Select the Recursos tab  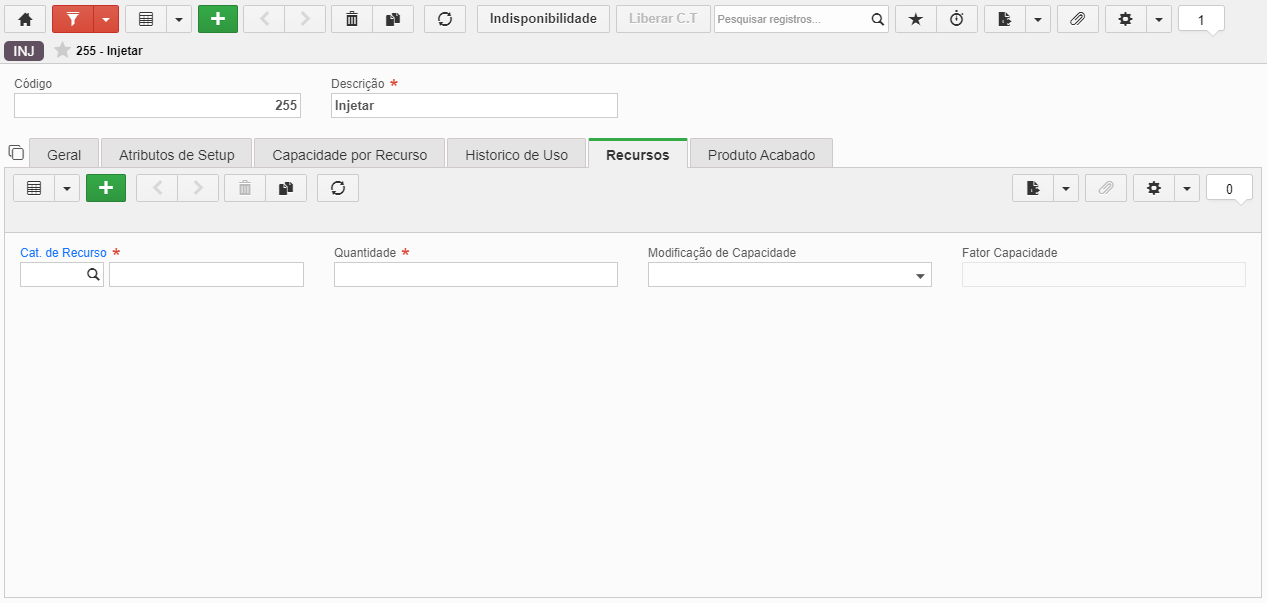click(638, 155)
